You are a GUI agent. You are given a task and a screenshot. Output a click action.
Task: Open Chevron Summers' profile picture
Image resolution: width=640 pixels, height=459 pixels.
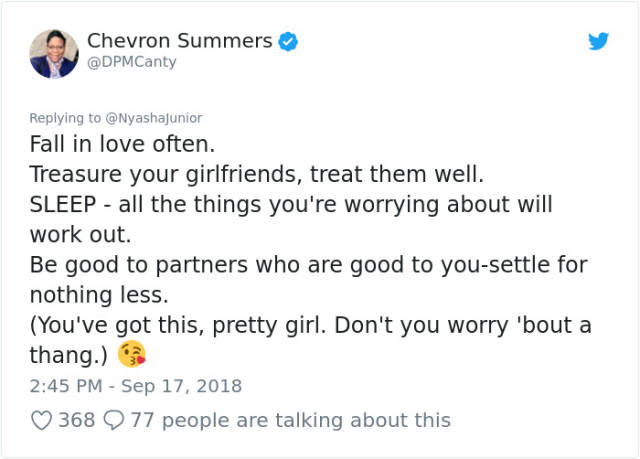54,53
